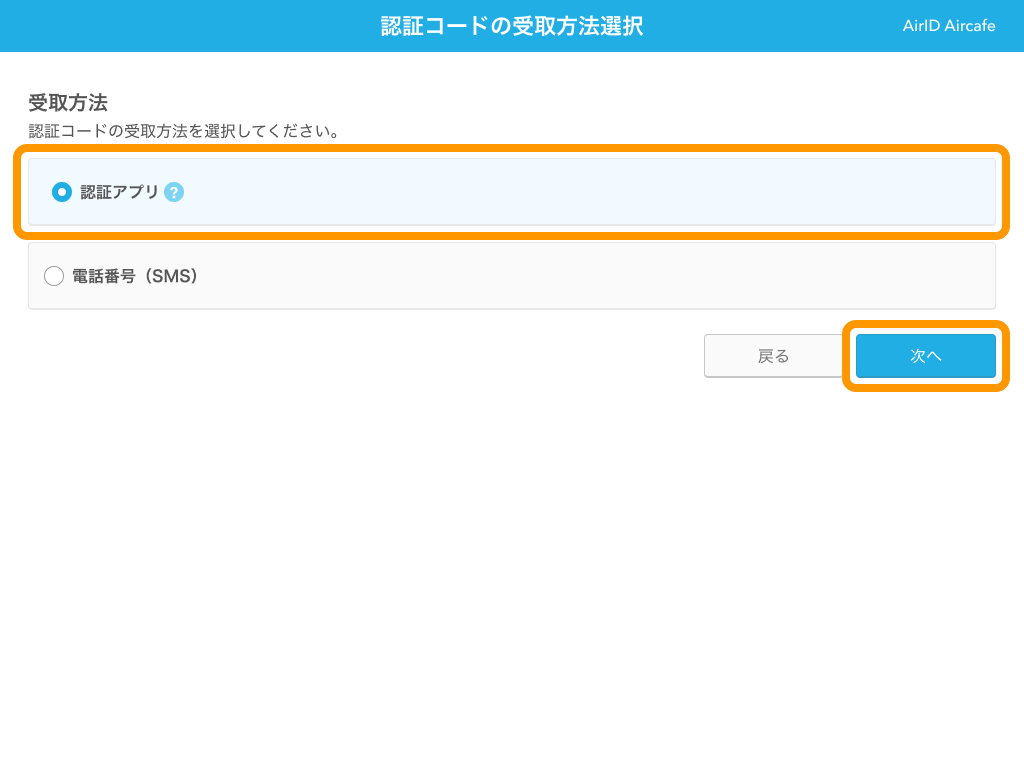Click the blue header bar title area
1024x768 pixels.
[x=512, y=25]
